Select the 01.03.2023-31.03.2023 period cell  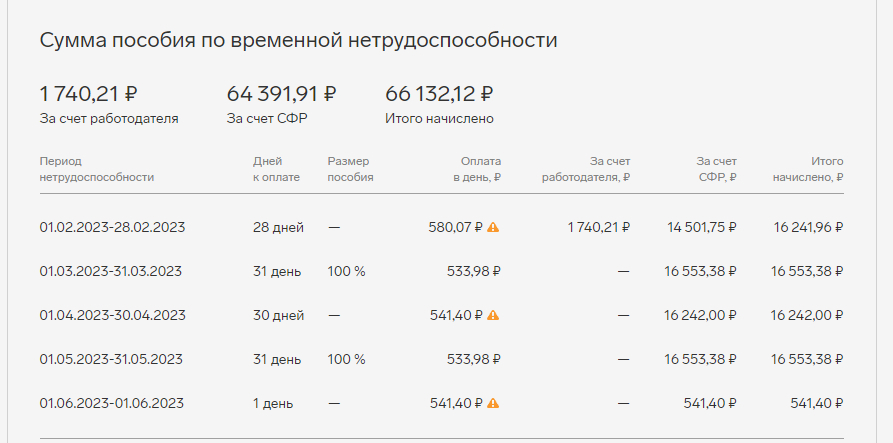[110, 271]
